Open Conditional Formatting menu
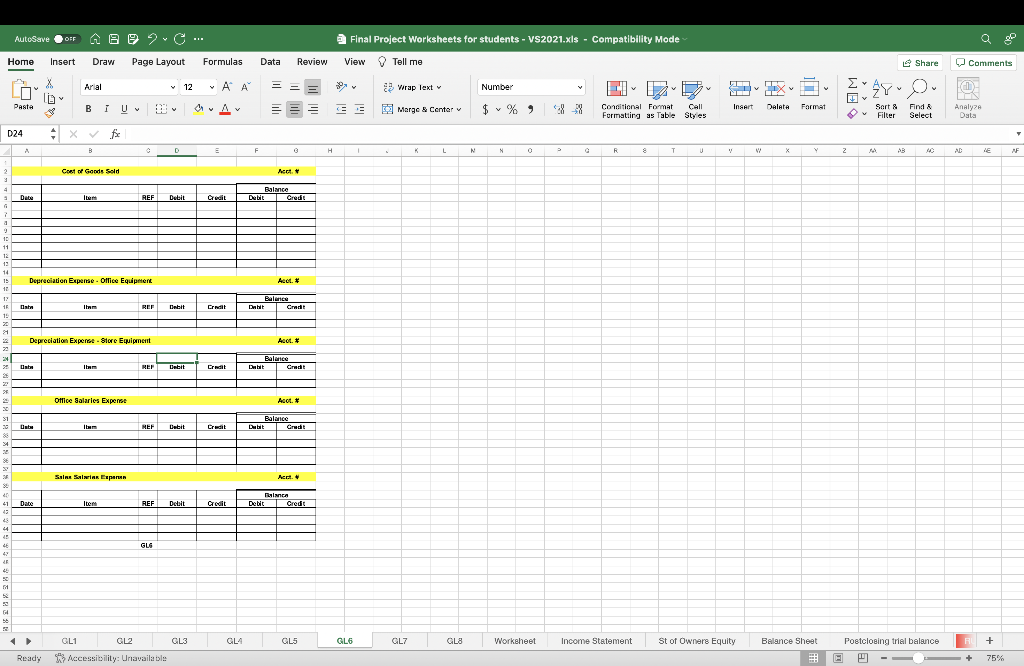 click(x=621, y=99)
